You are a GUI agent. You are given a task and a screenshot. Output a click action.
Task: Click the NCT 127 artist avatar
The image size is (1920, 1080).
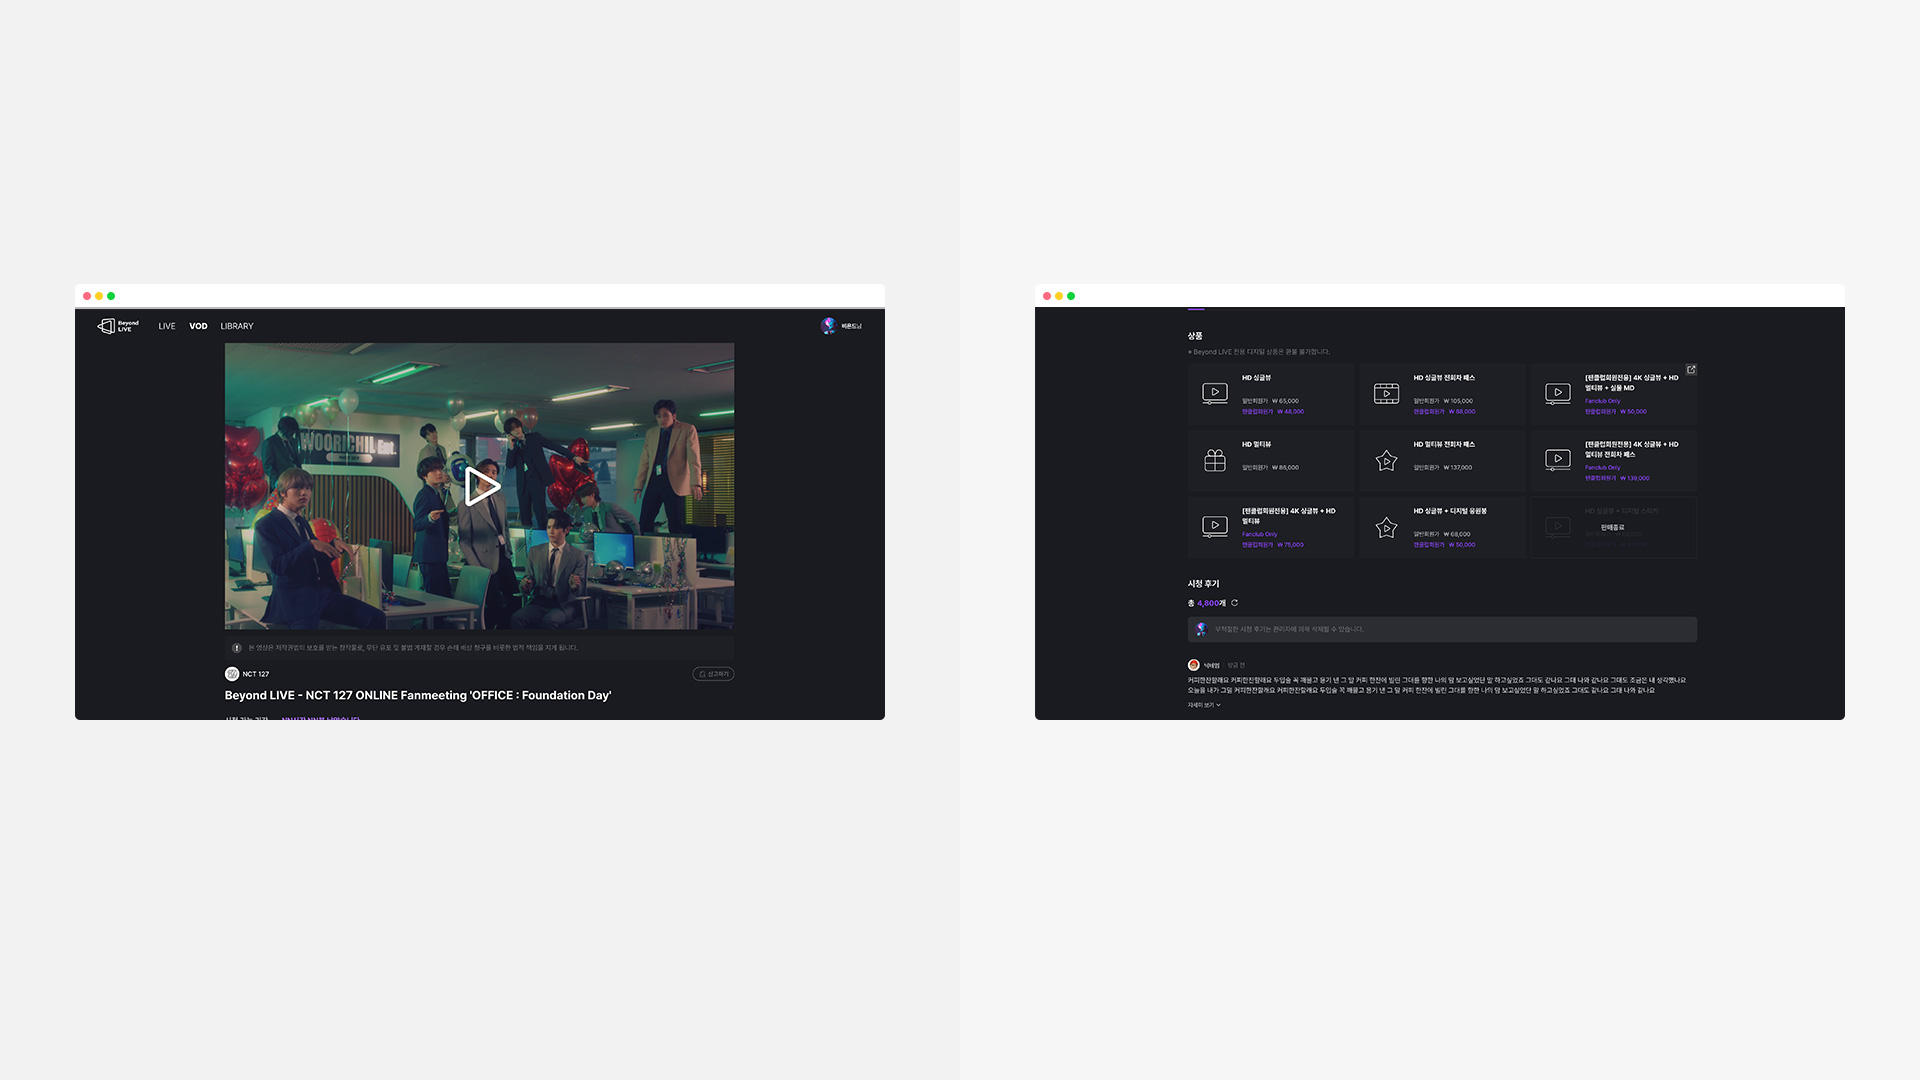pyautogui.click(x=232, y=674)
